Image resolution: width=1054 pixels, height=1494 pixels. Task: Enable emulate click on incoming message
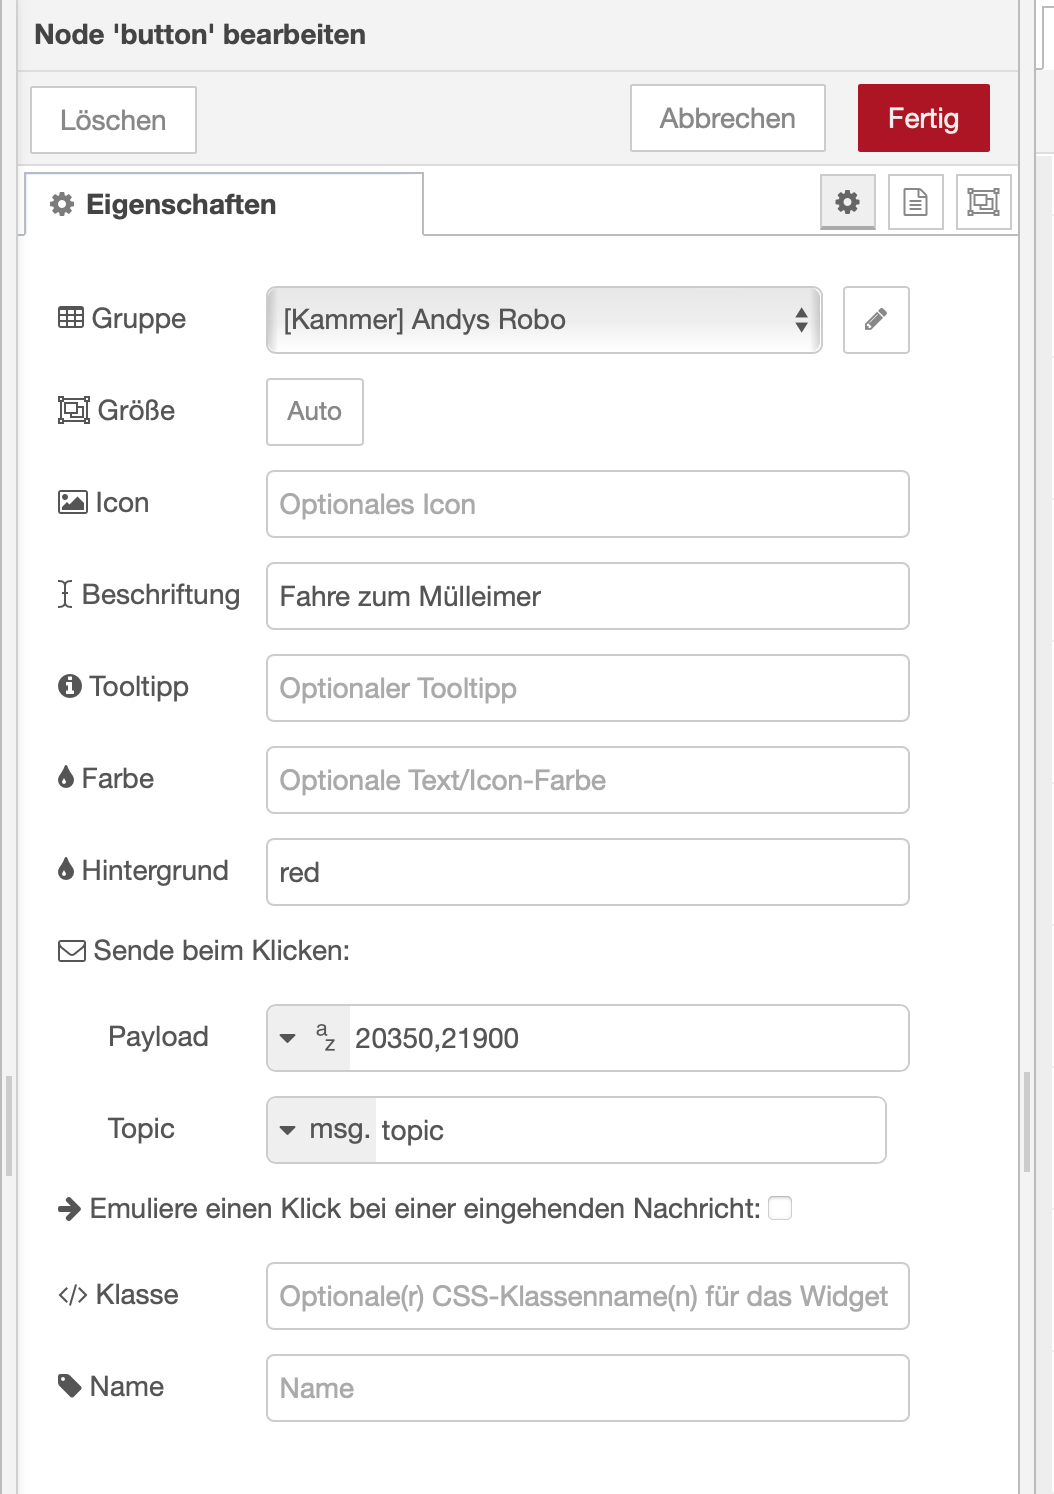[780, 1208]
